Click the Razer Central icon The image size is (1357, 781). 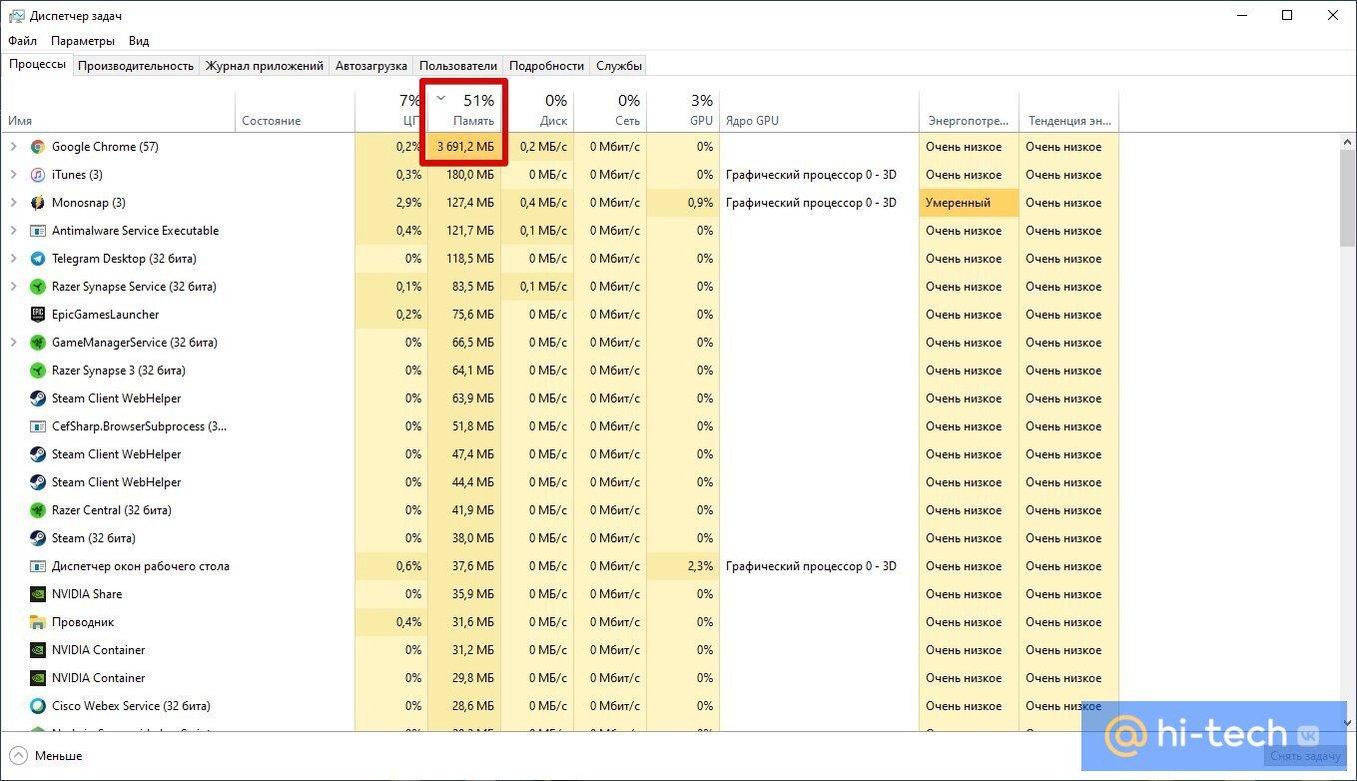pos(38,511)
